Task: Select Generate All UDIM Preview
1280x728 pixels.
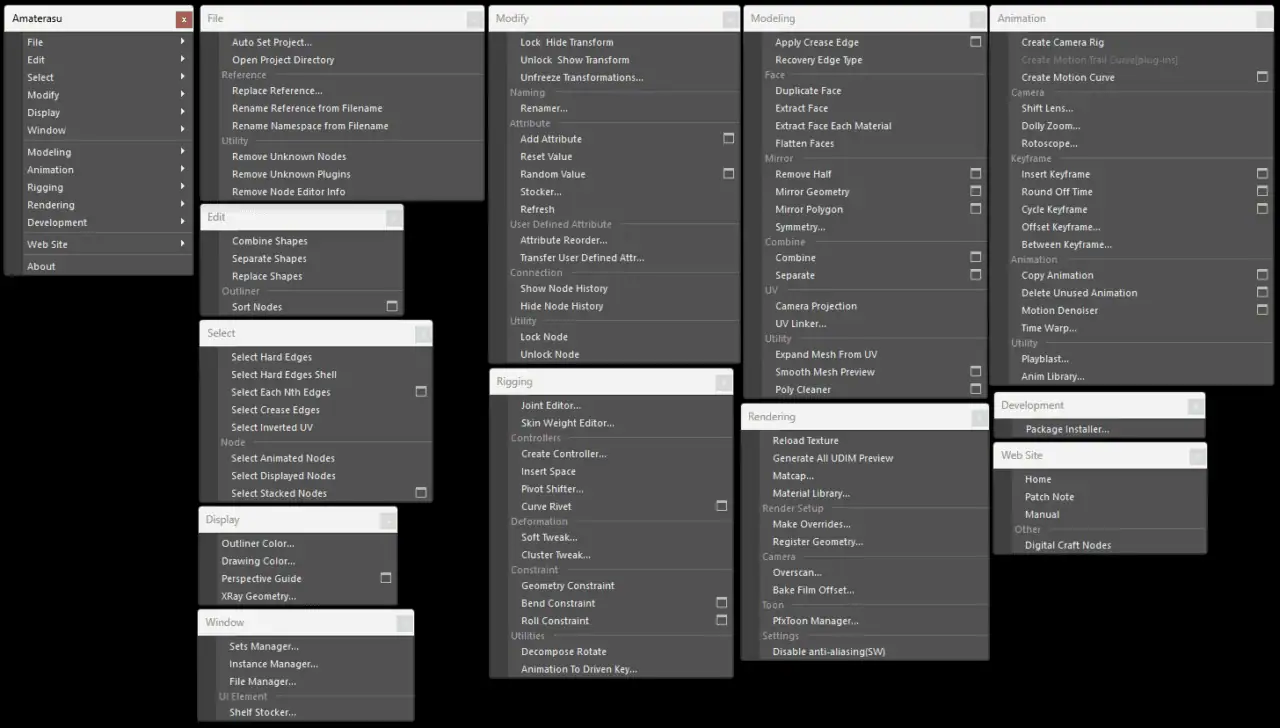Action: coord(832,458)
